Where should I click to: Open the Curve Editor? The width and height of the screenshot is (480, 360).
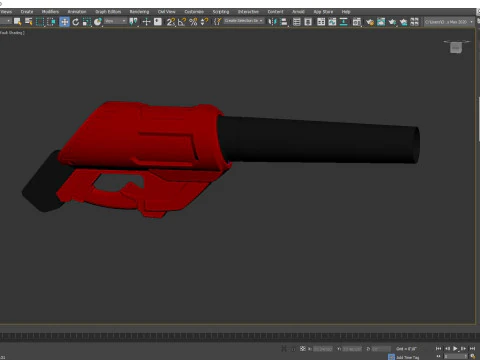pos(332,22)
